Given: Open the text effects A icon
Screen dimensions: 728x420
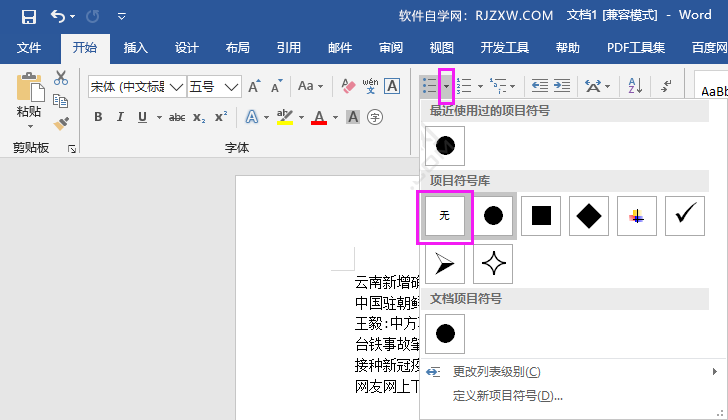Looking at the screenshot, I should tap(252, 117).
